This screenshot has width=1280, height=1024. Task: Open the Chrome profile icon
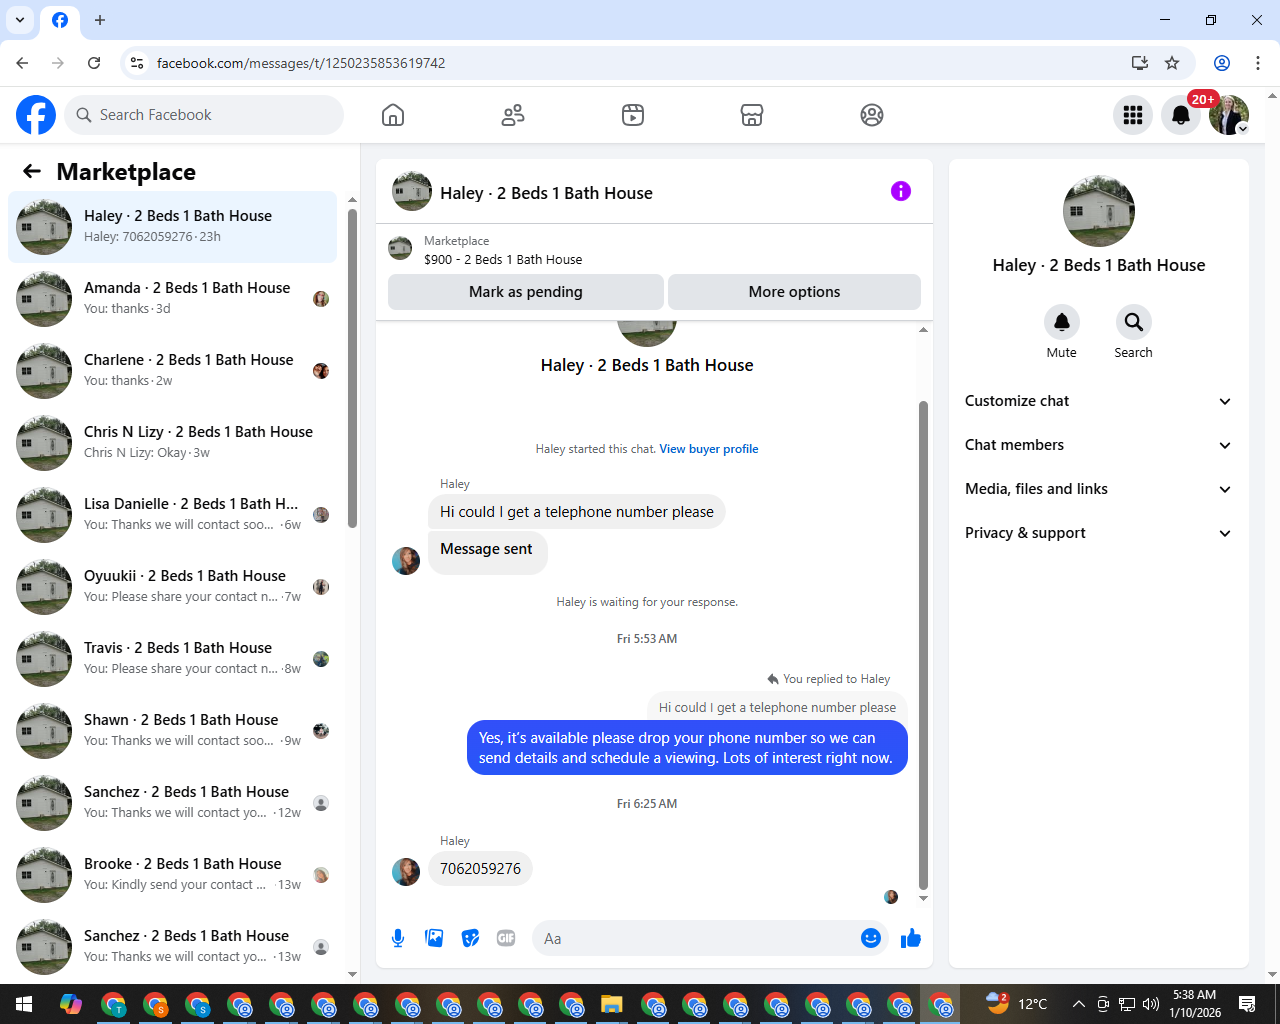(x=1222, y=63)
